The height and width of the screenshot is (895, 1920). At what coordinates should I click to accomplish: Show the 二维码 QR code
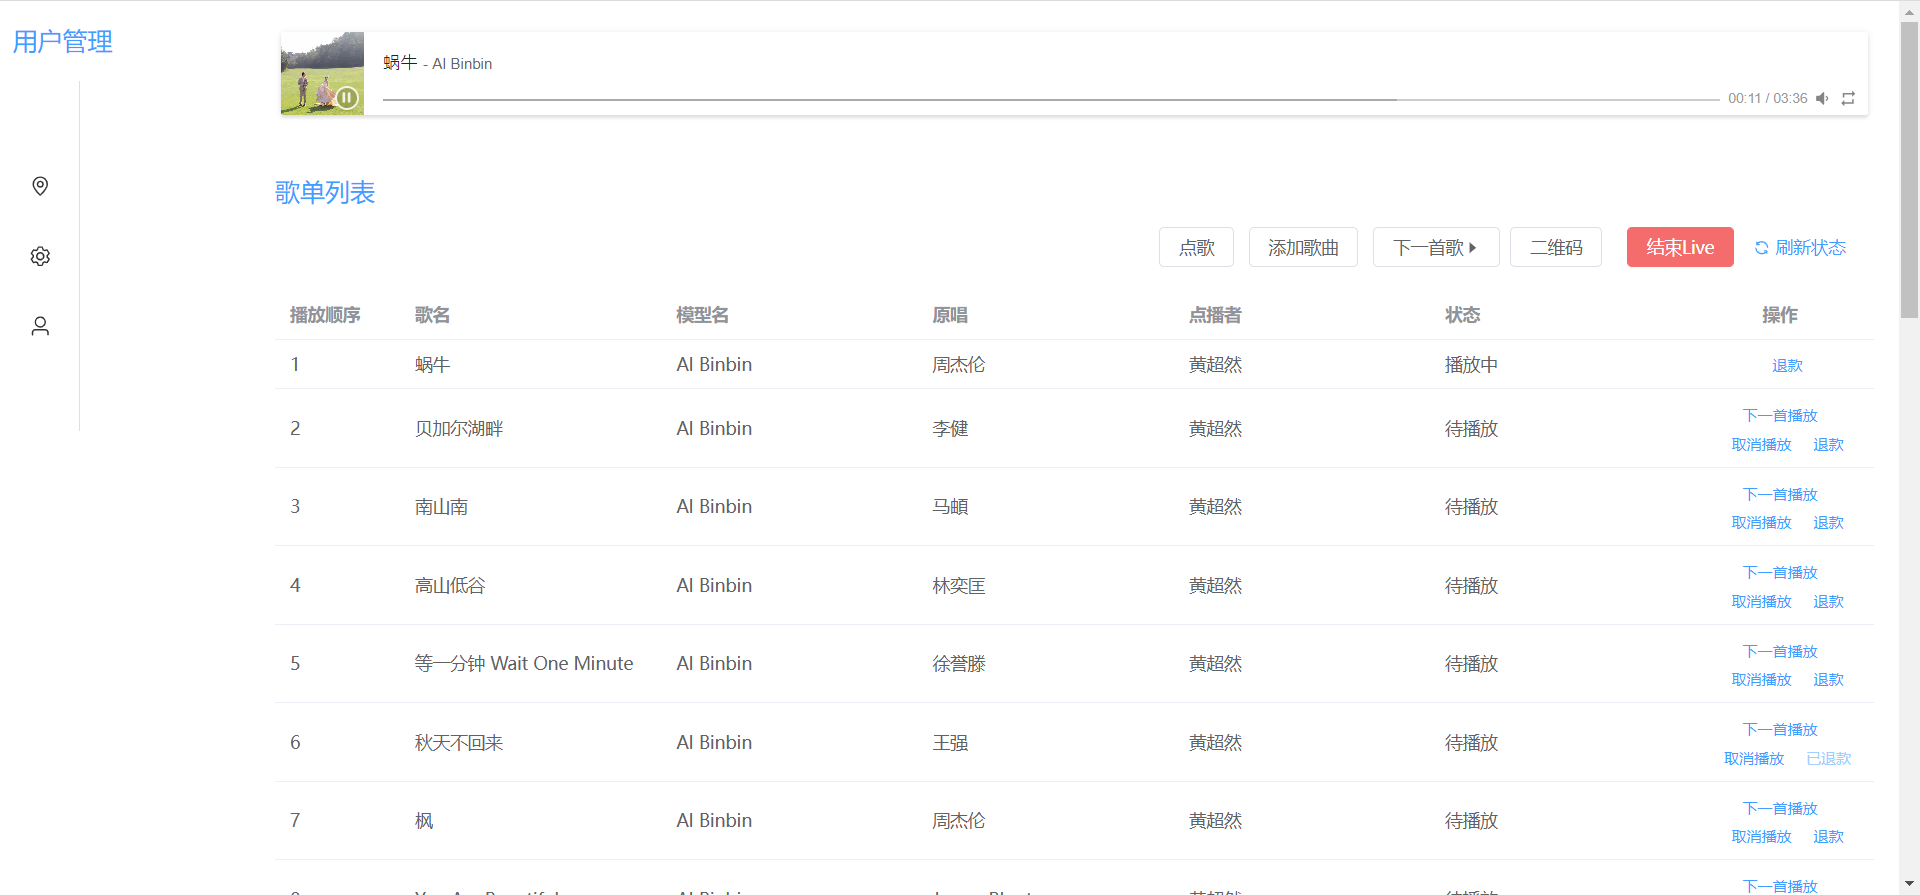1556,247
